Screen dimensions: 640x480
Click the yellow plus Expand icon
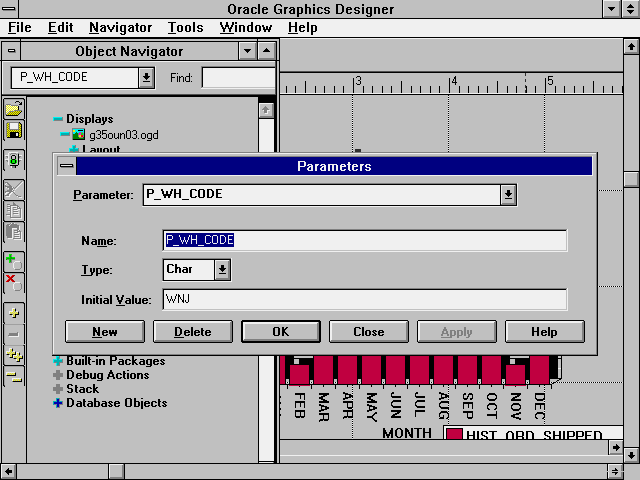click(14, 312)
